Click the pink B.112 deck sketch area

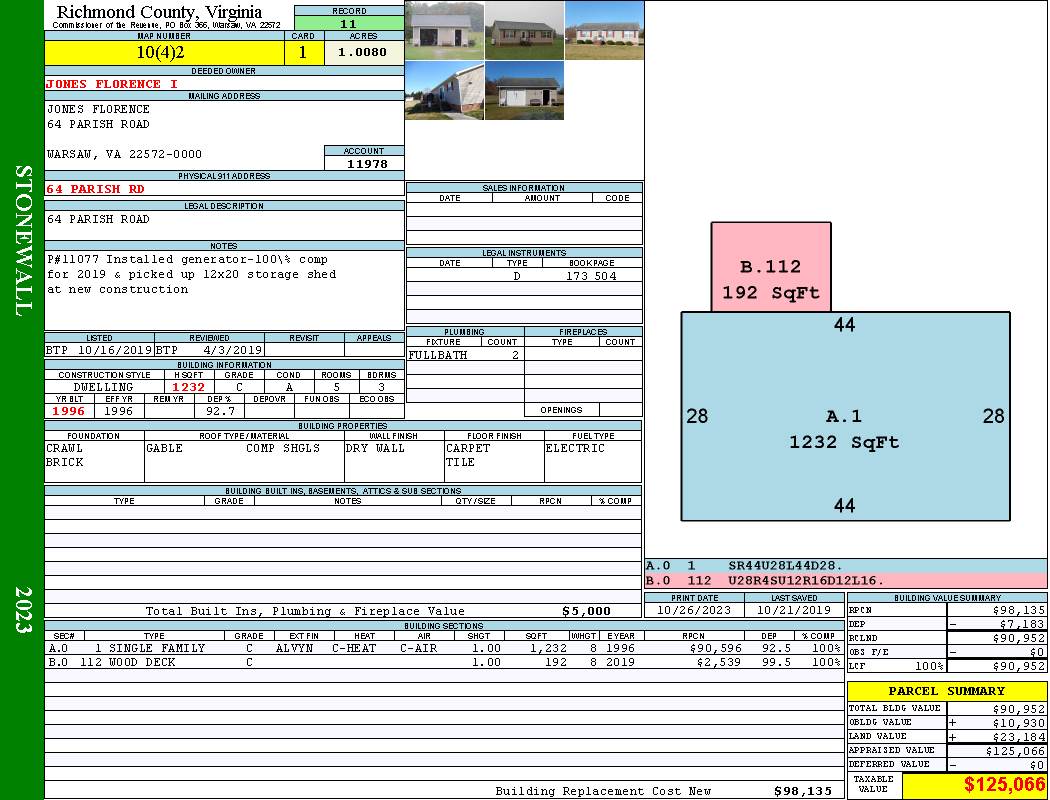pos(771,267)
